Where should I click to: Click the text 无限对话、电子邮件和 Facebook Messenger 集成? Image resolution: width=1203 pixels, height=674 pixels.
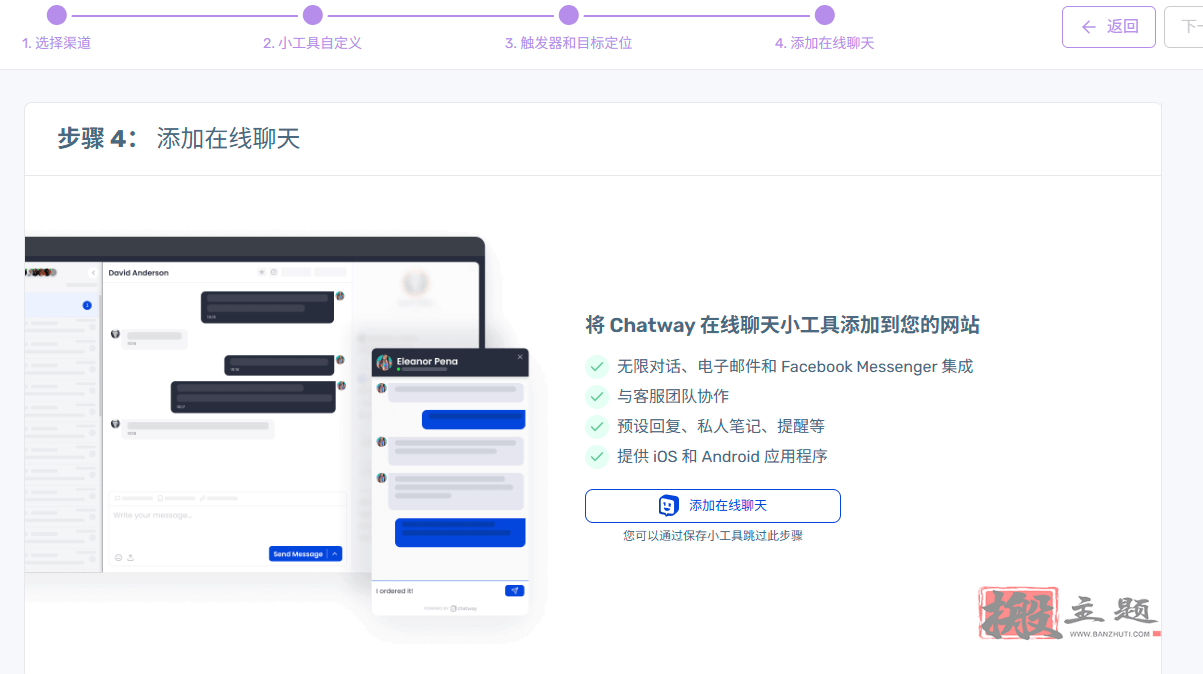point(795,367)
